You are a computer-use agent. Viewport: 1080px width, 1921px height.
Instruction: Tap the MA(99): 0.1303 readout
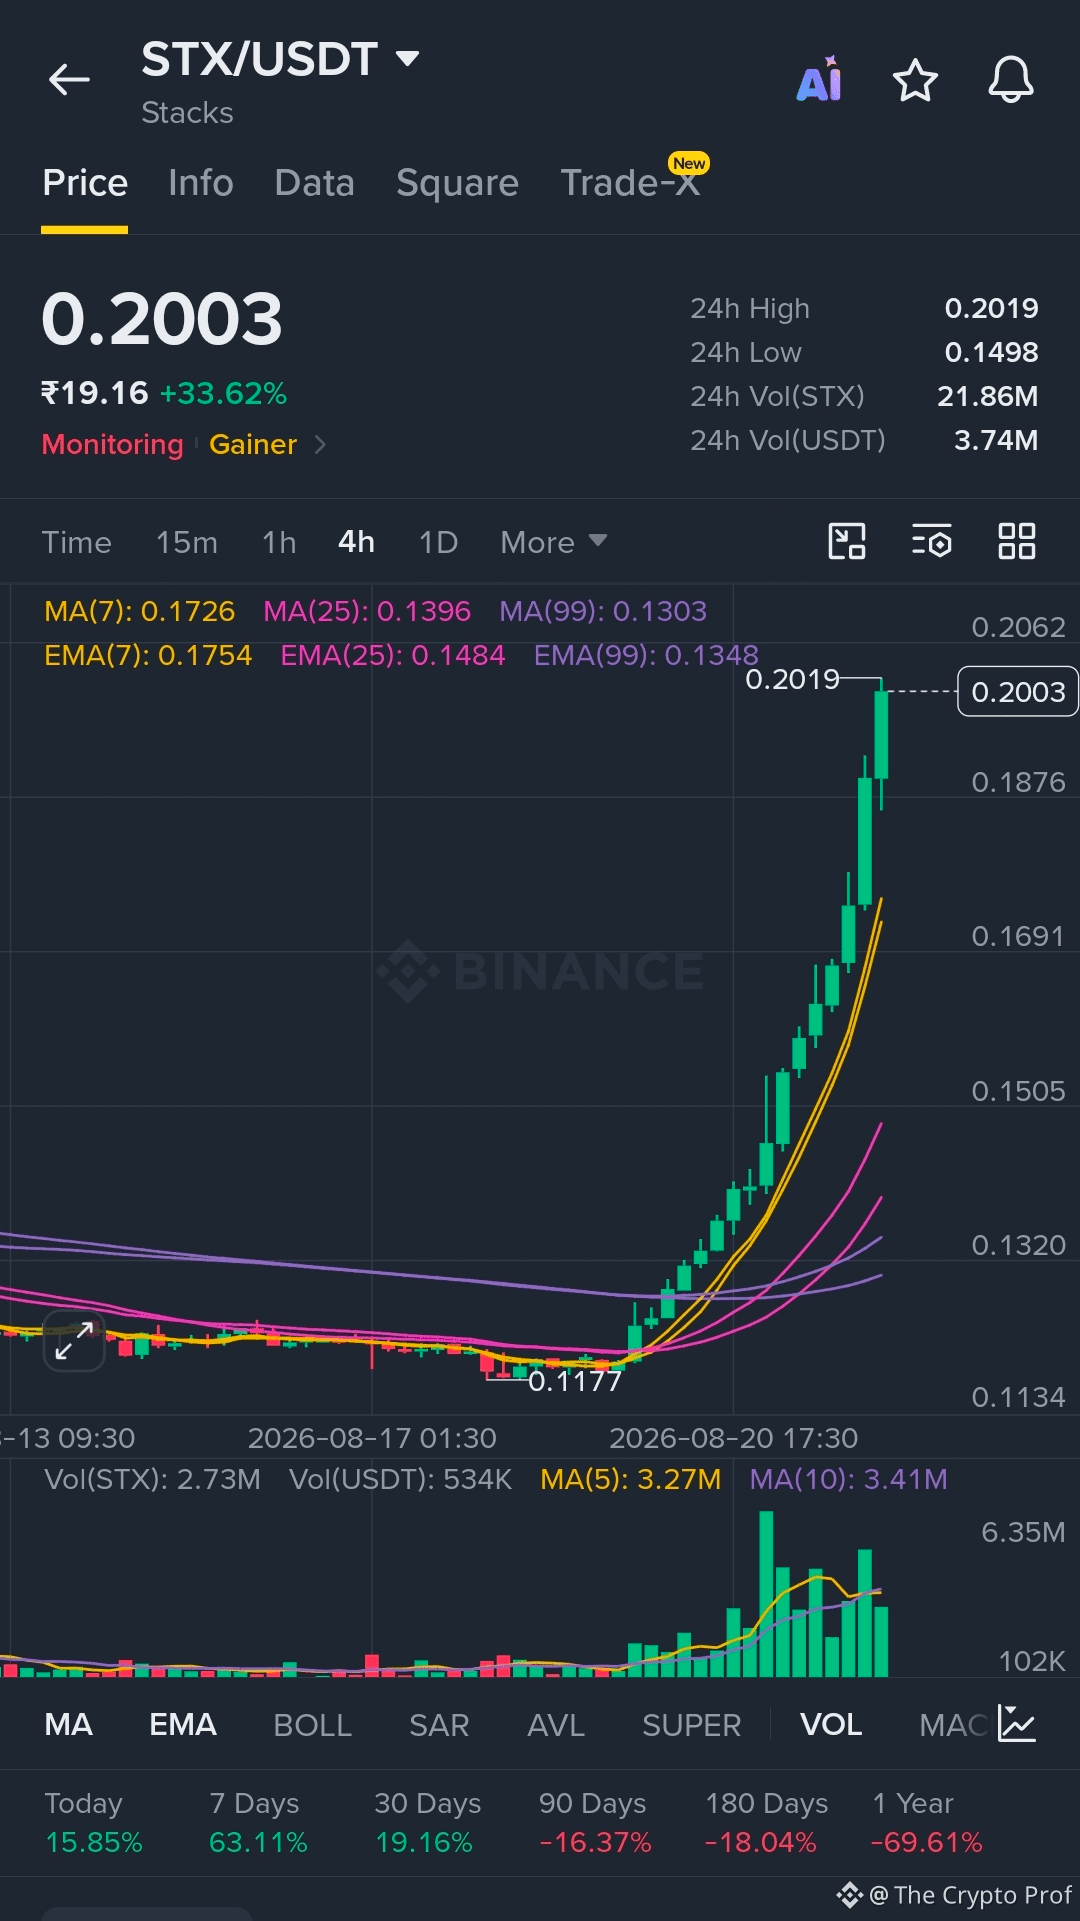click(x=602, y=611)
